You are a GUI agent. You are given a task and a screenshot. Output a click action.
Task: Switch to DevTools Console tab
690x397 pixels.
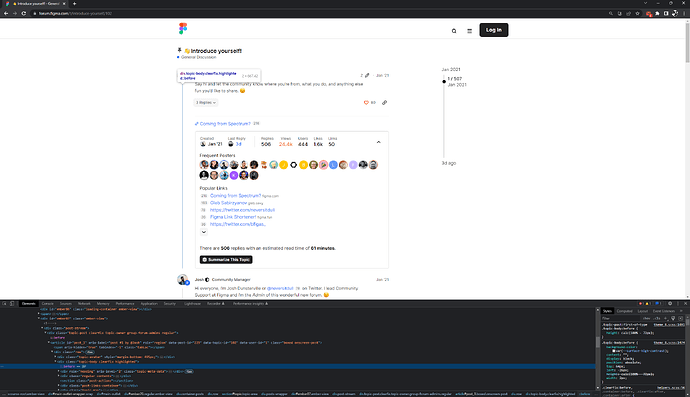point(48,304)
